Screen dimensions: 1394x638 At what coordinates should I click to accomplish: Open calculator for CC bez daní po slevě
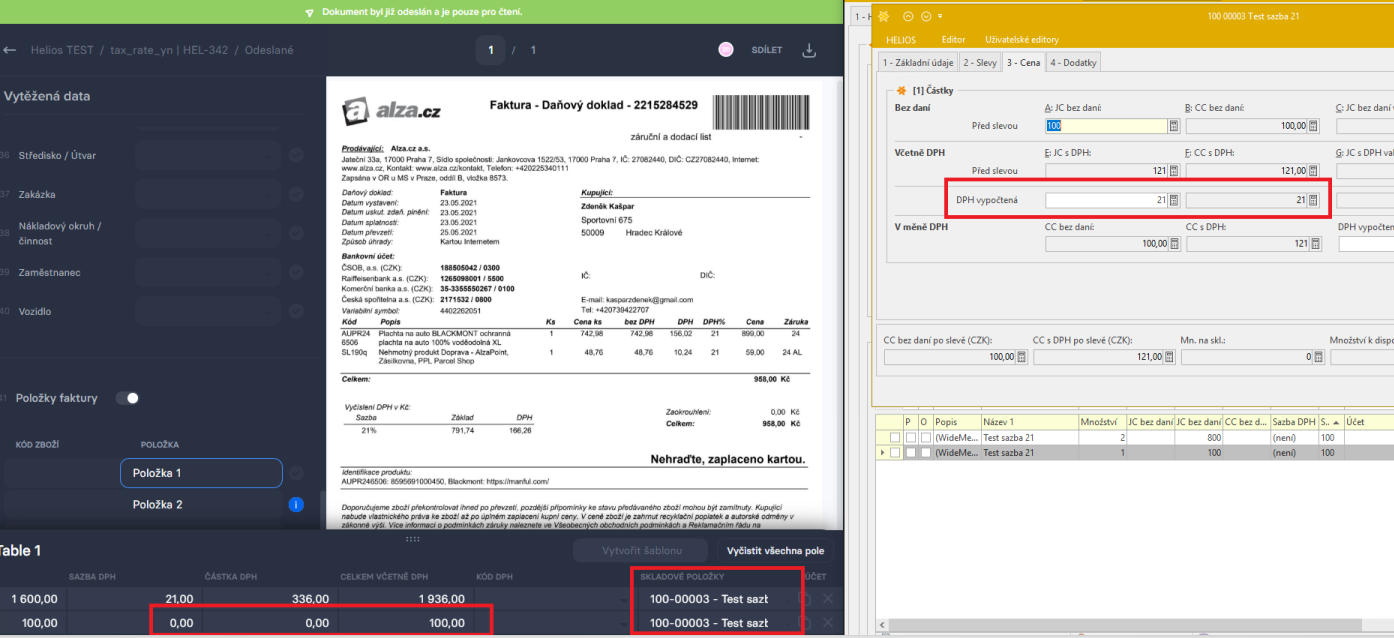(1021, 357)
